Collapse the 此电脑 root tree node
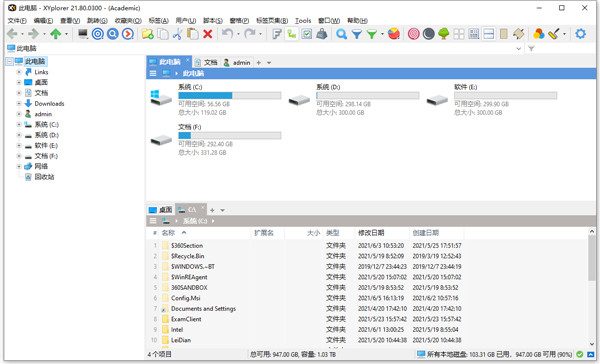The height and width of the screenshot is (364, 600). pyautogui.click(x=10, y=61)
